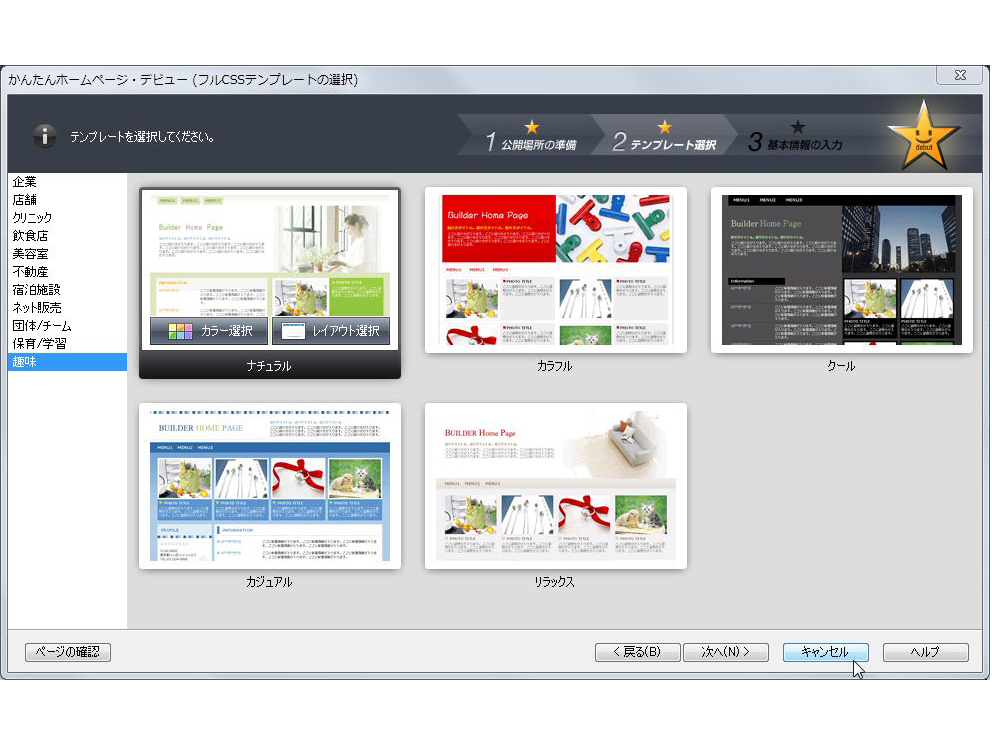
Task: Click the layout icon on the Natural template
Action: click(293, 331)
